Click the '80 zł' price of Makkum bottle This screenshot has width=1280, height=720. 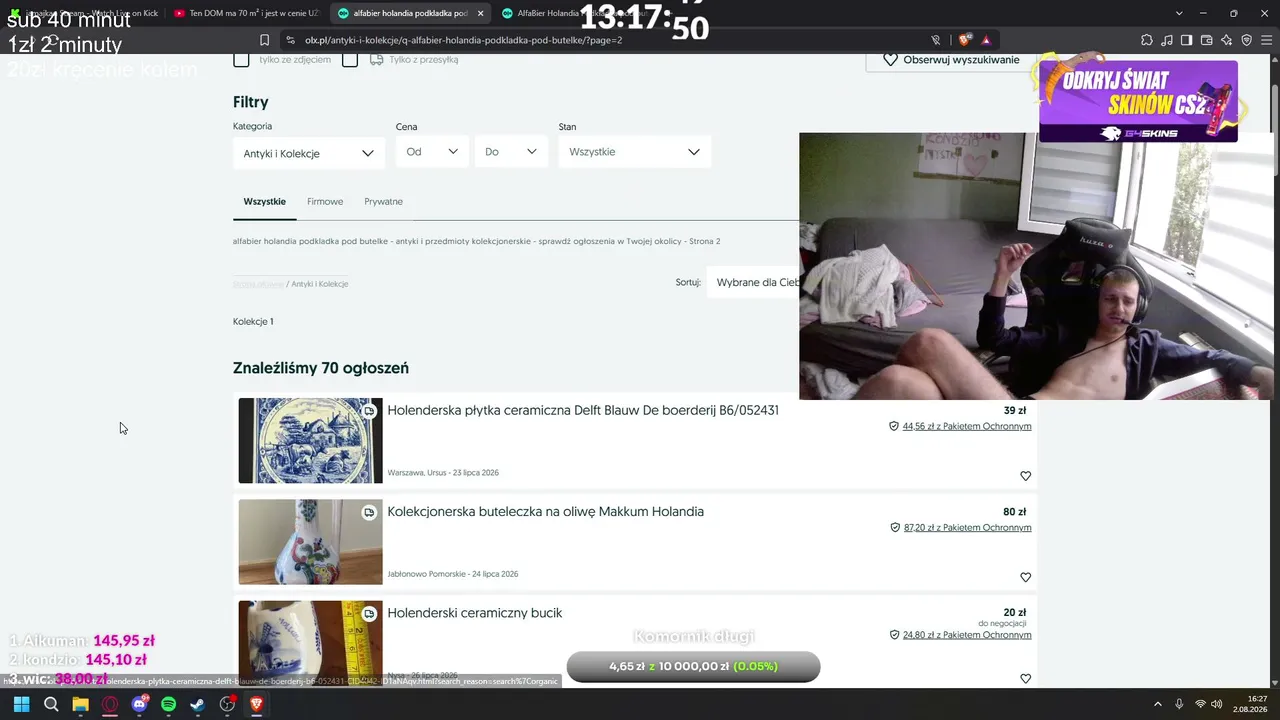1015,512
